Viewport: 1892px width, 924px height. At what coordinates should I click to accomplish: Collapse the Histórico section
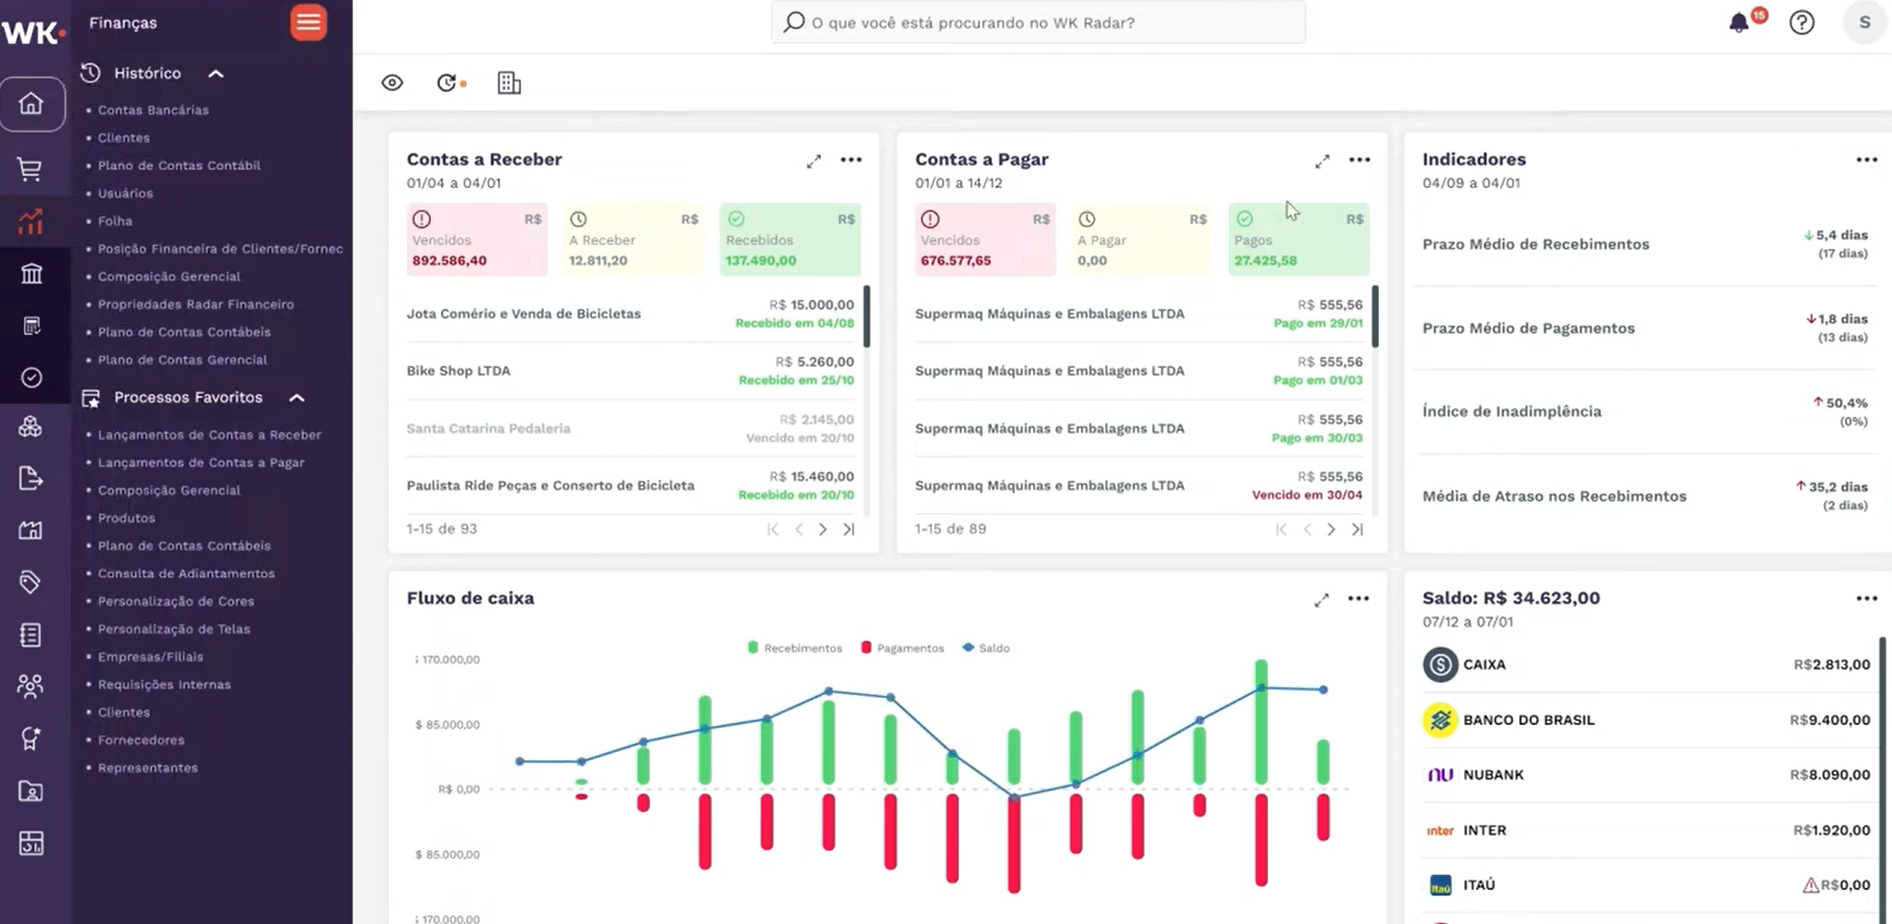click(x=216, y=74)
